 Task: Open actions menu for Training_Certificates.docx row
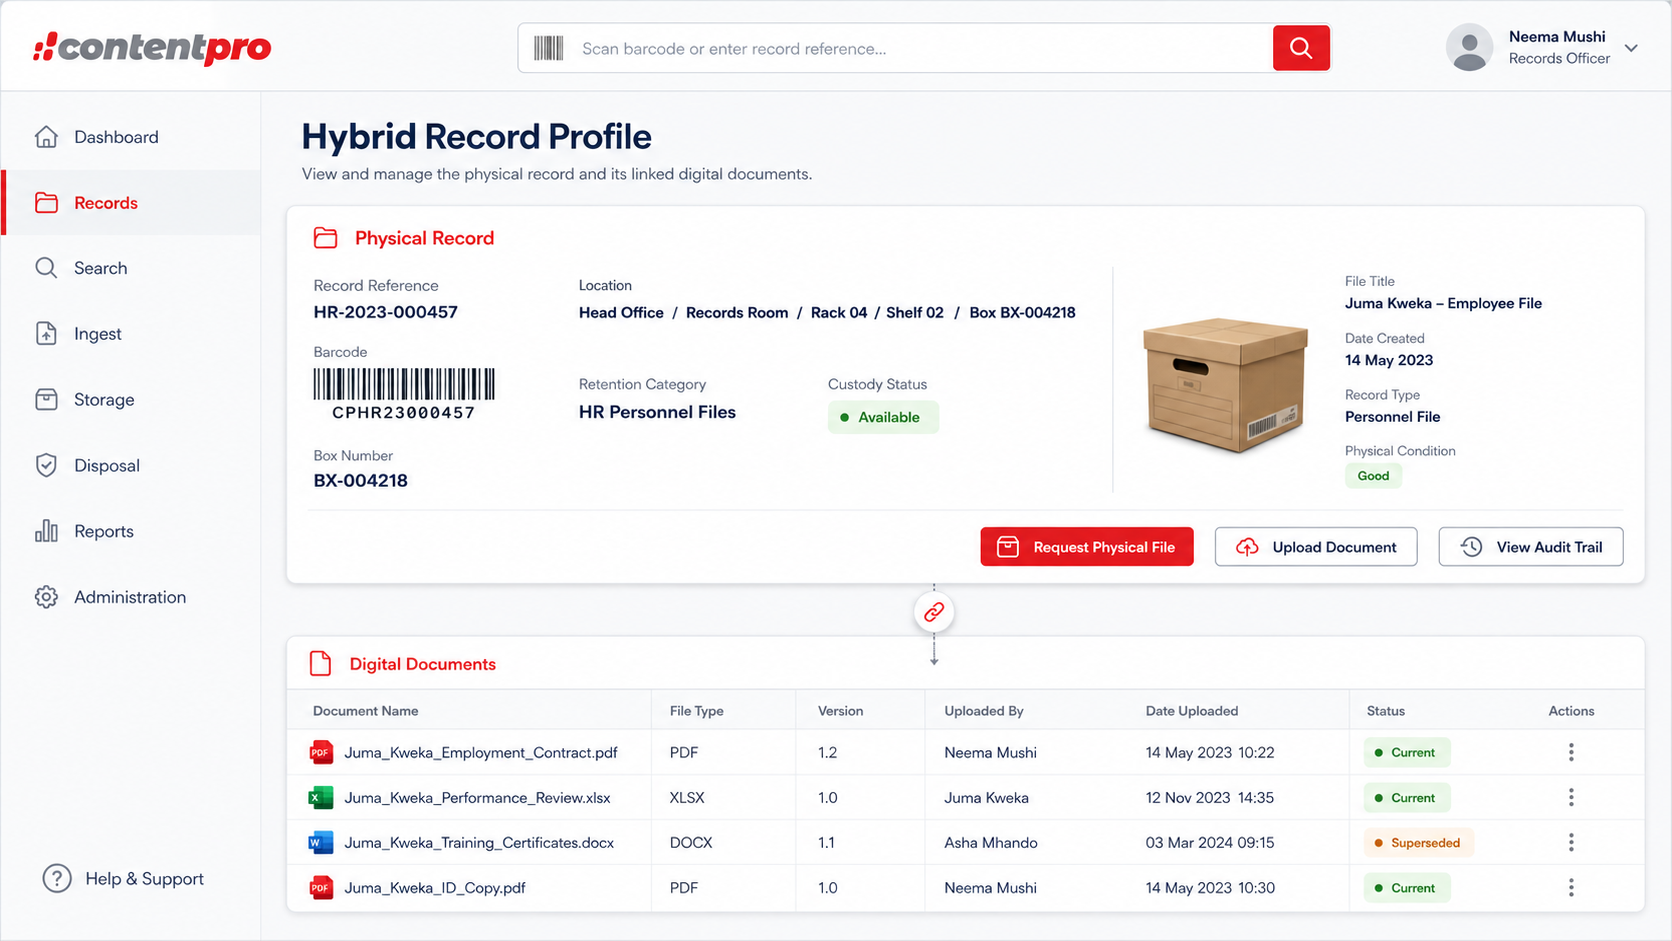coord(1571,842)
